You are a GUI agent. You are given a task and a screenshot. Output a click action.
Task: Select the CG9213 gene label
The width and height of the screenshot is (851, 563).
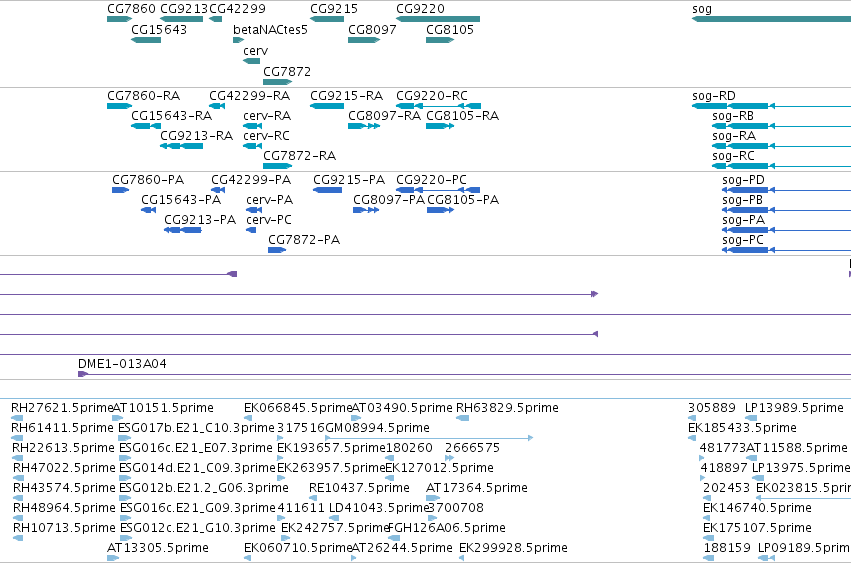[184, 9]
